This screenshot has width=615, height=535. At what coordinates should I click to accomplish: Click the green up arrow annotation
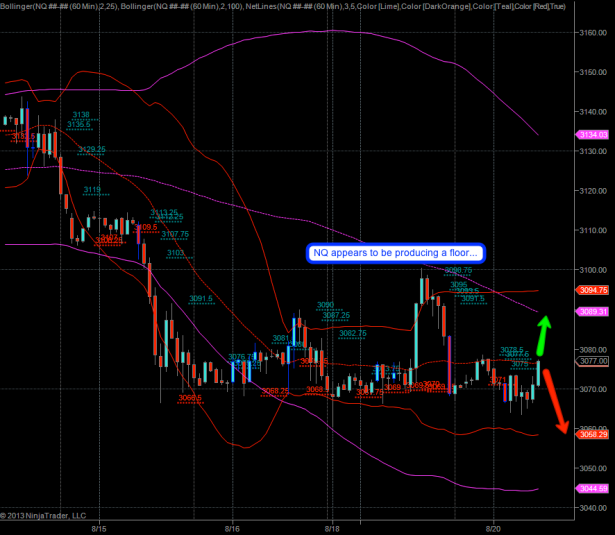[540, 335]
